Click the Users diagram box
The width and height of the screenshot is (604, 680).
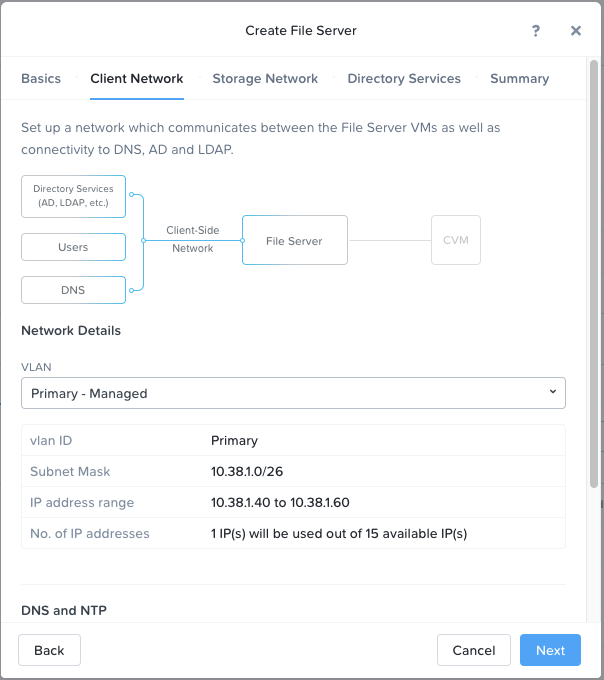73,247
